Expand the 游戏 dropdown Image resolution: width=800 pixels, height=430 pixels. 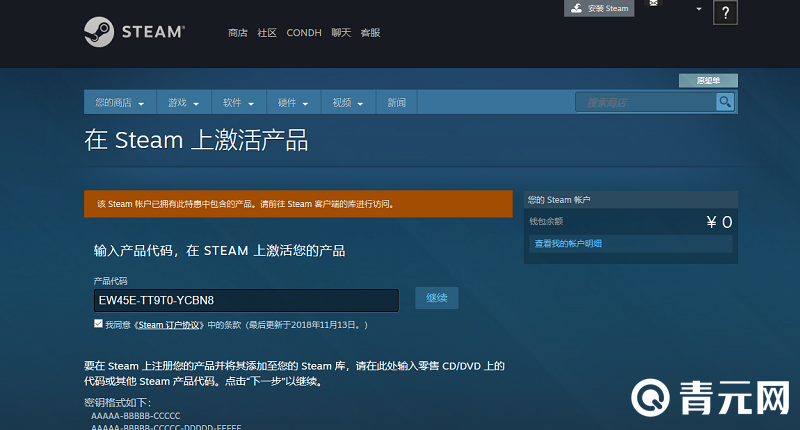(x=184, y=103)
